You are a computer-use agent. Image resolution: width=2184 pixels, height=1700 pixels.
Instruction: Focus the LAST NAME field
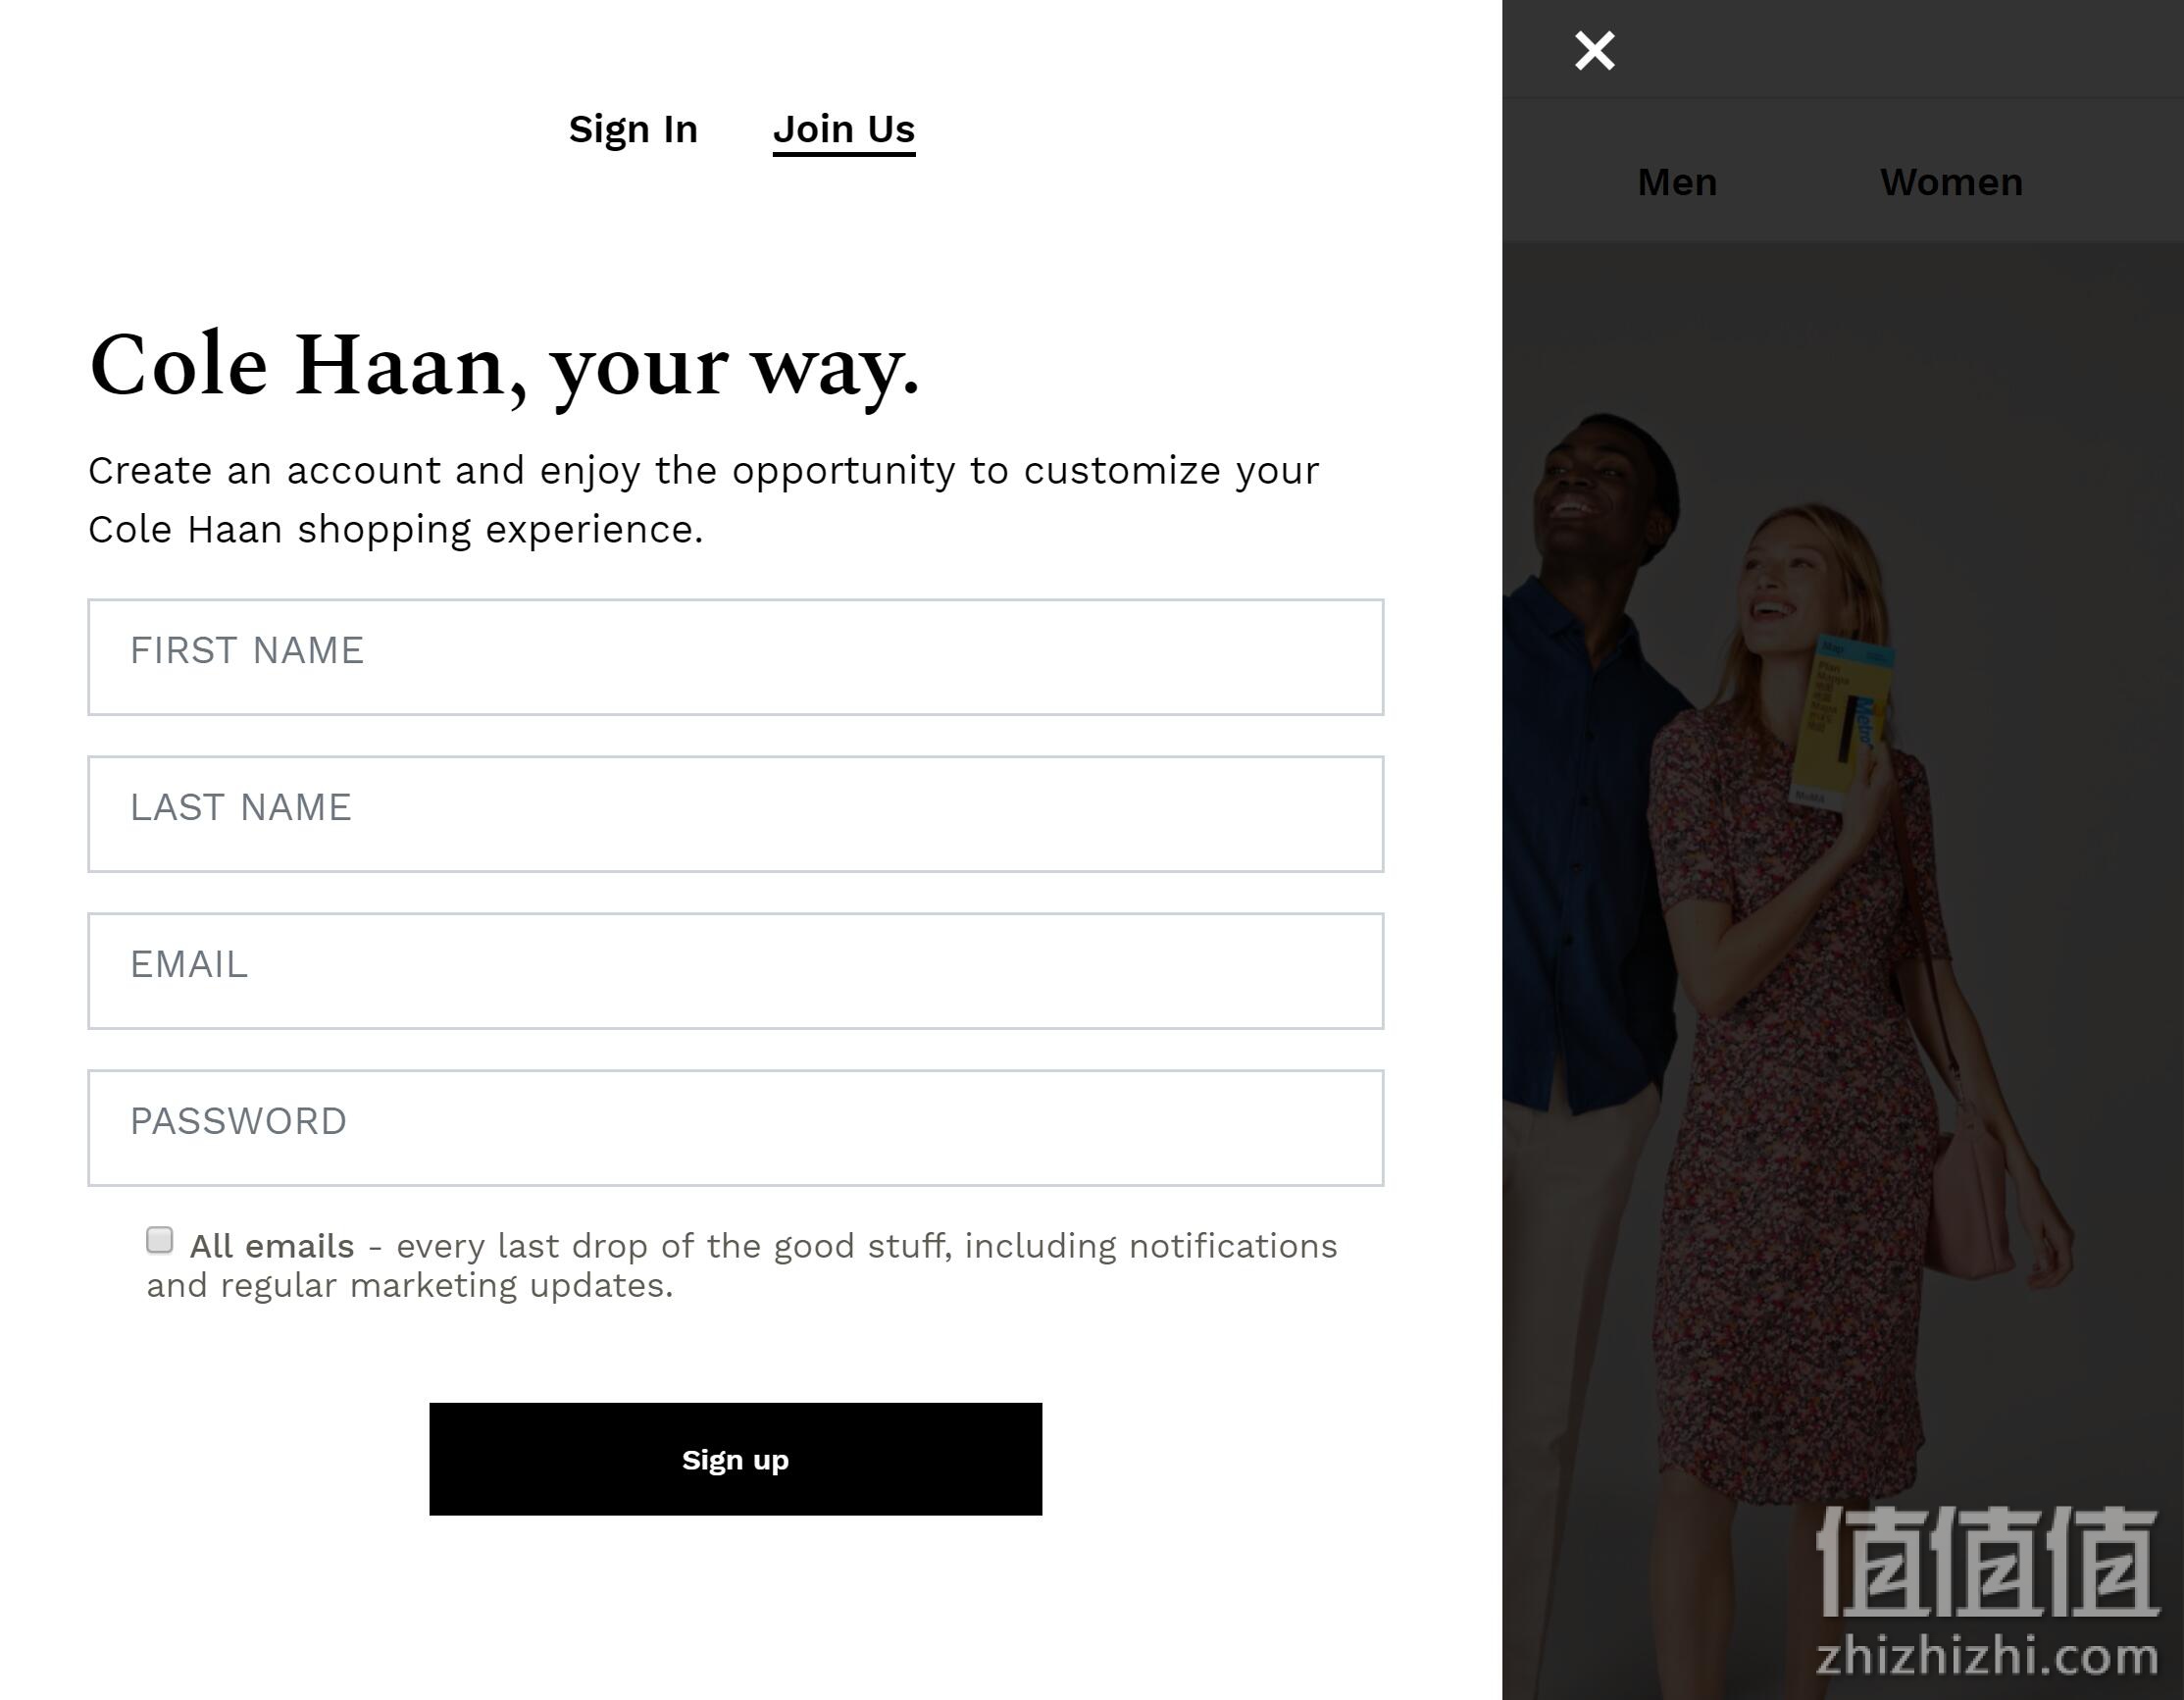pyautogui.click(x=736, y=814)
